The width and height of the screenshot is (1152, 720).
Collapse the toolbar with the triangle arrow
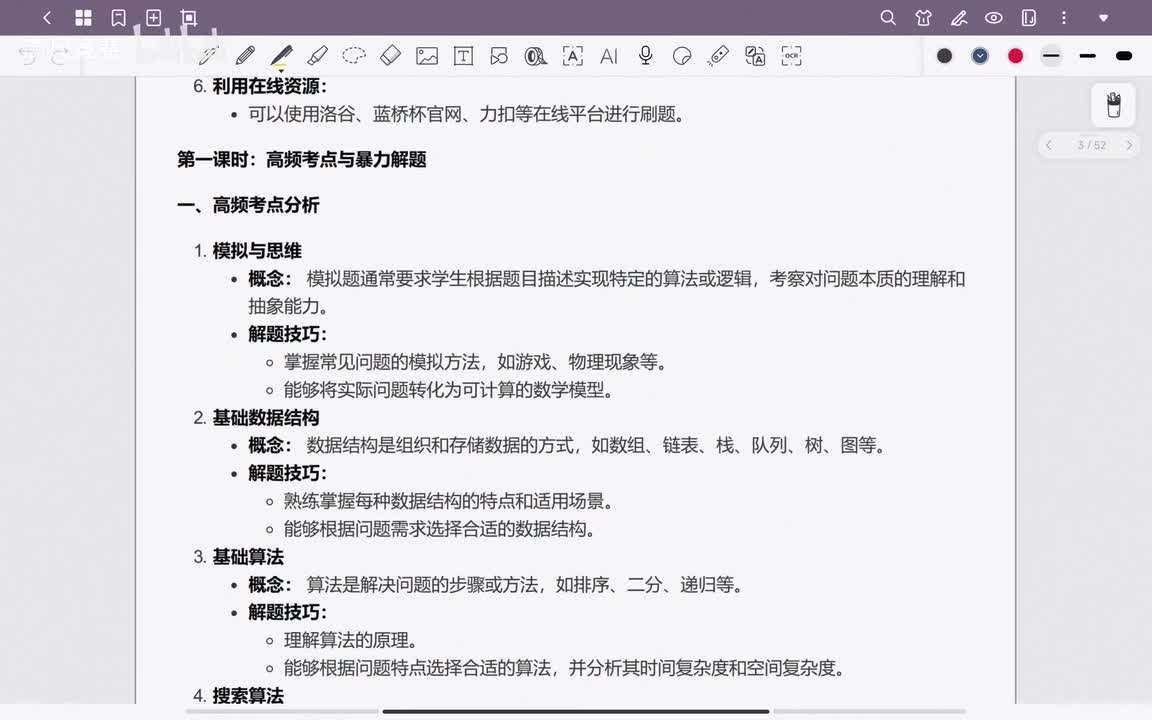pyautogui.click(x=1104, y=18)
